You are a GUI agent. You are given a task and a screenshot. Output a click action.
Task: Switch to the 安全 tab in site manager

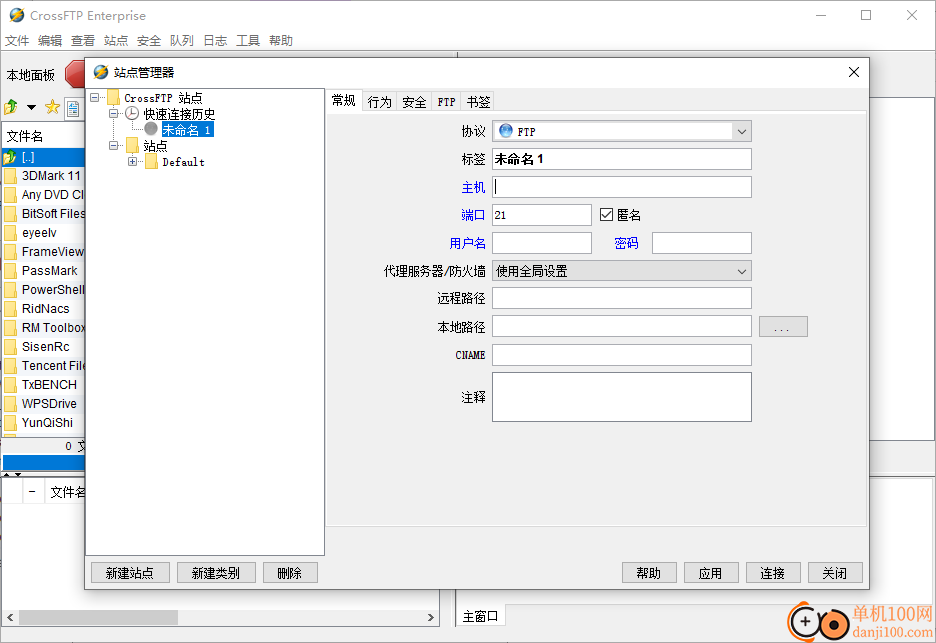point(414,102)
